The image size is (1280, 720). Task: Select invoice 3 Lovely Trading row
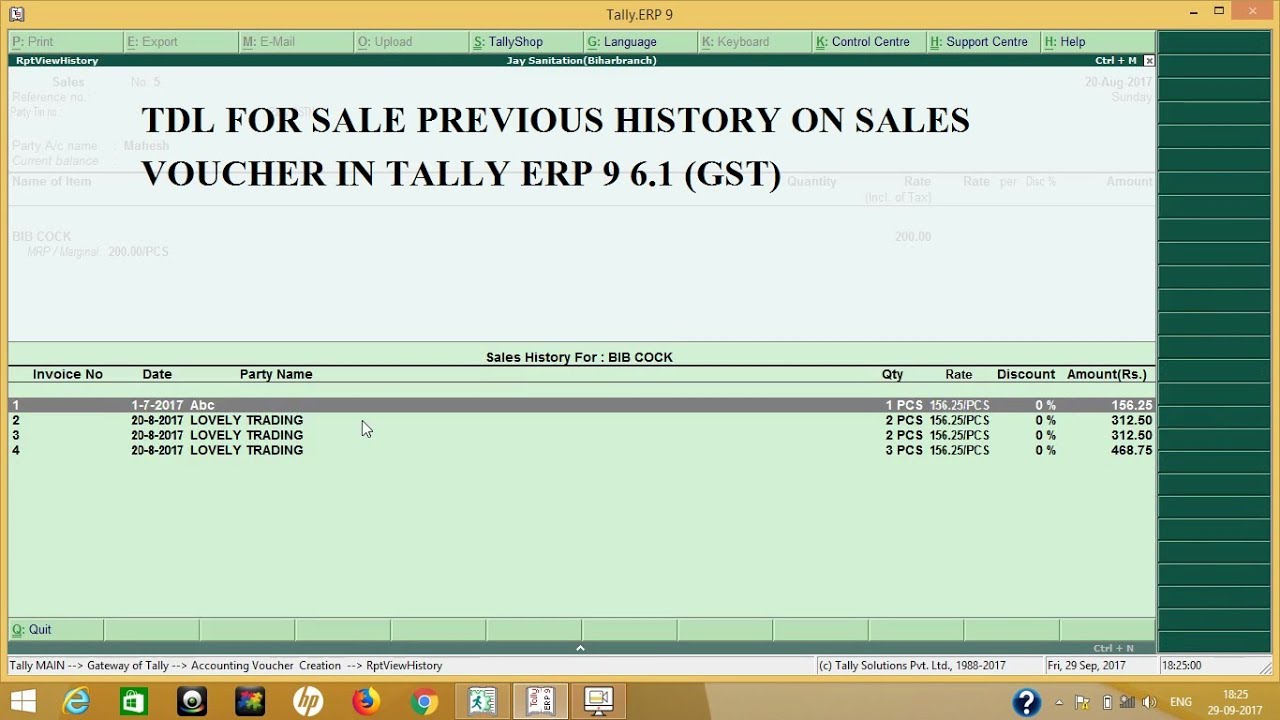click(x=582, y=435)
